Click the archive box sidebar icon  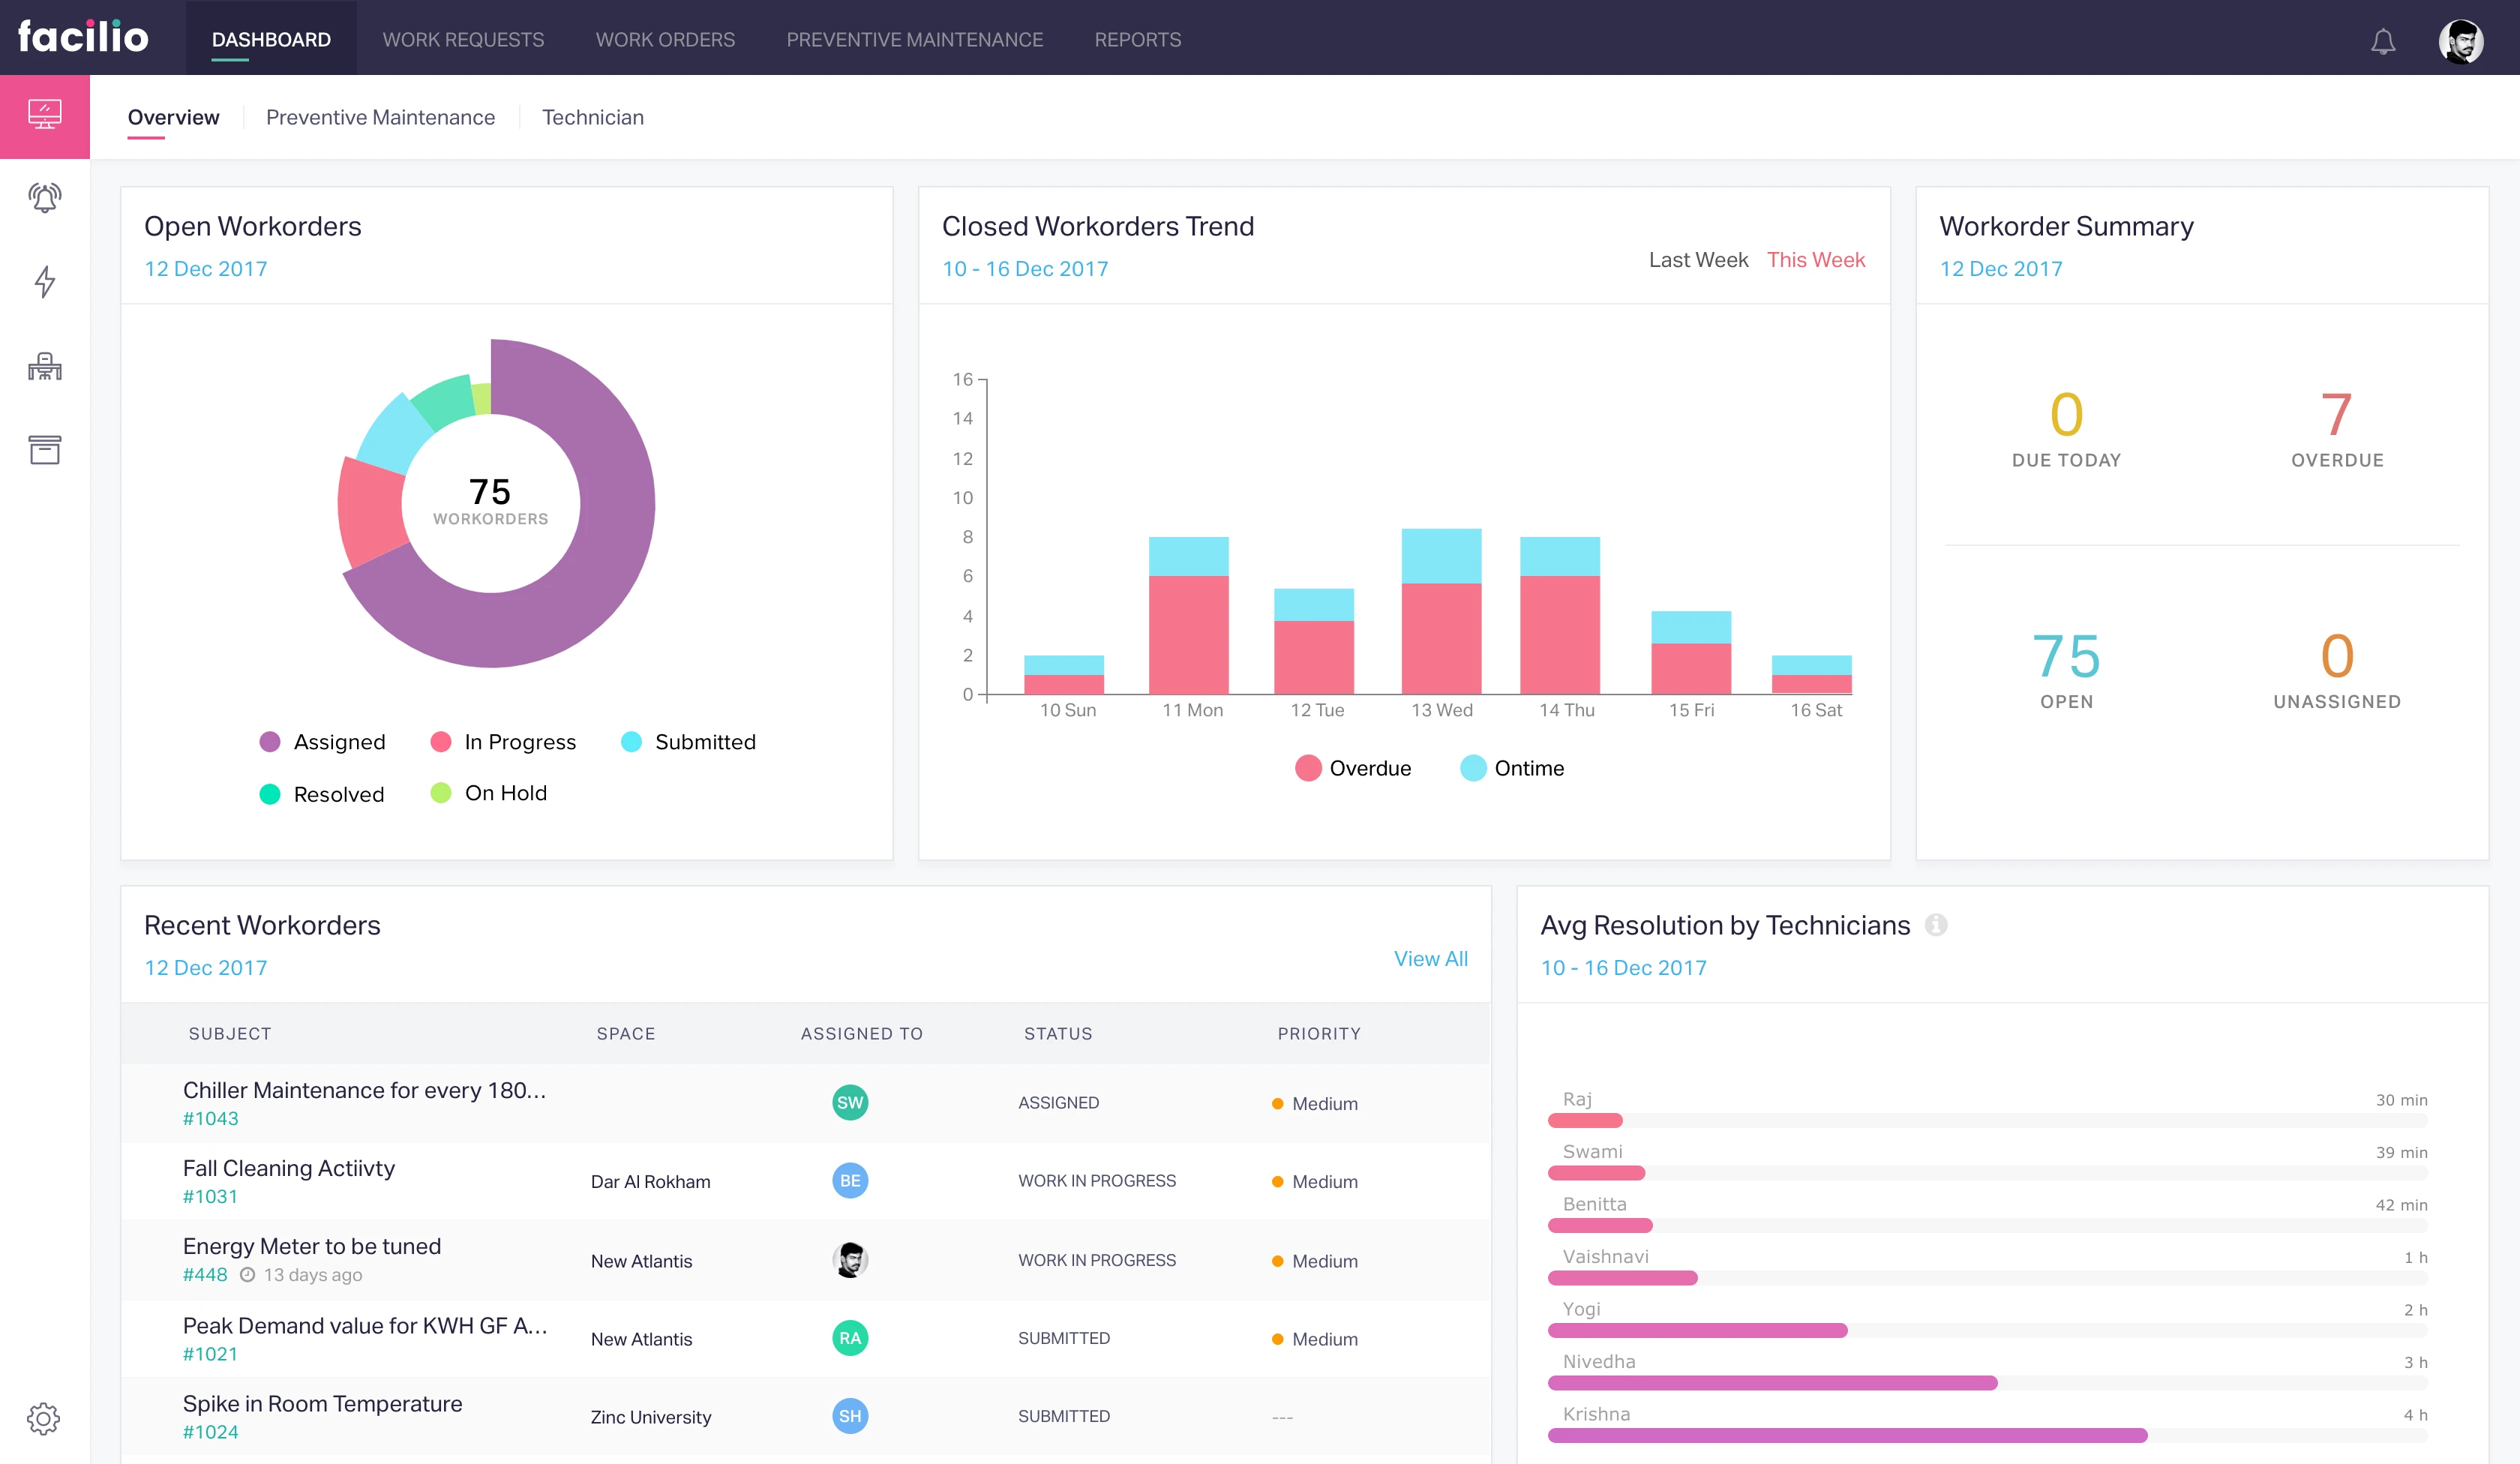44,450
